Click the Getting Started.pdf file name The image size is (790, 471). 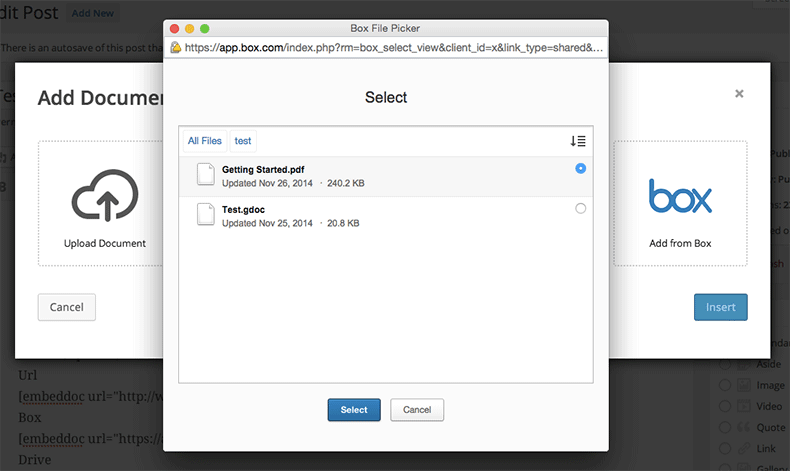click(x=263, y=170)
